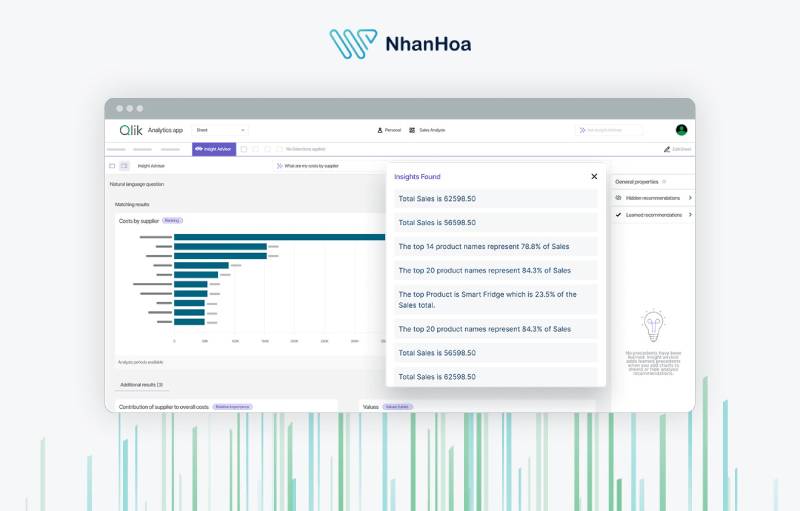The image size is (800, 511).
Task: Select the 'top 14 product names' insight
Action: (495, 247)
